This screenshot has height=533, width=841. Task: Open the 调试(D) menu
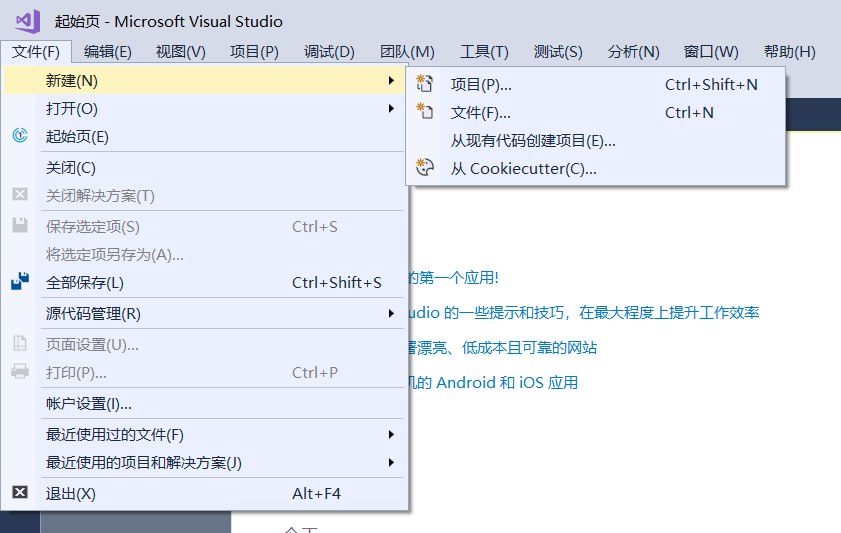(329, 52)
